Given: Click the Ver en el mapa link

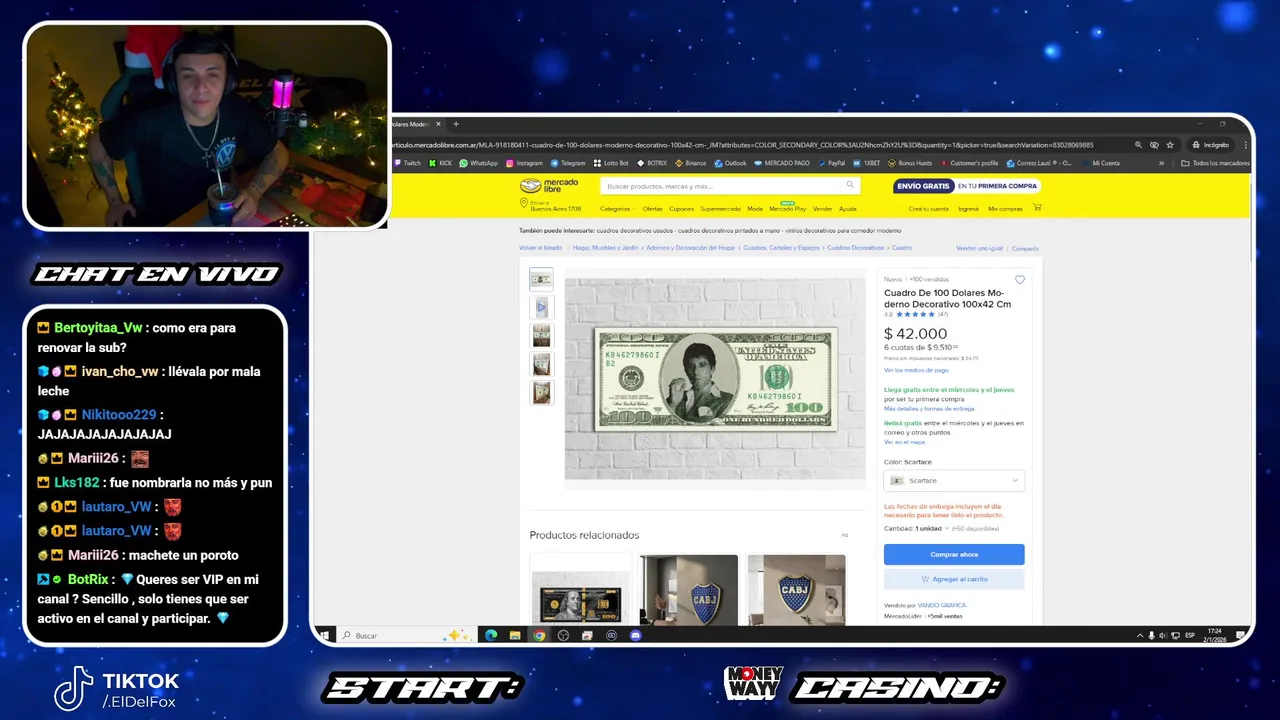Looking at the screenshot, I should pos(904,441).
